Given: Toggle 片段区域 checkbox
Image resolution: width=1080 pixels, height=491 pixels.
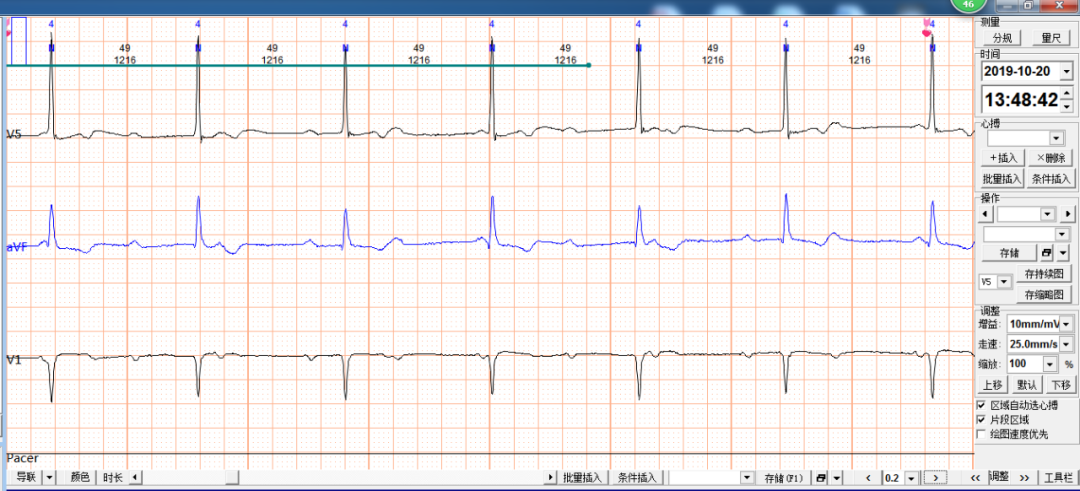Looking at the screenshot, I should pyautogui.click(x=982, y=419).
